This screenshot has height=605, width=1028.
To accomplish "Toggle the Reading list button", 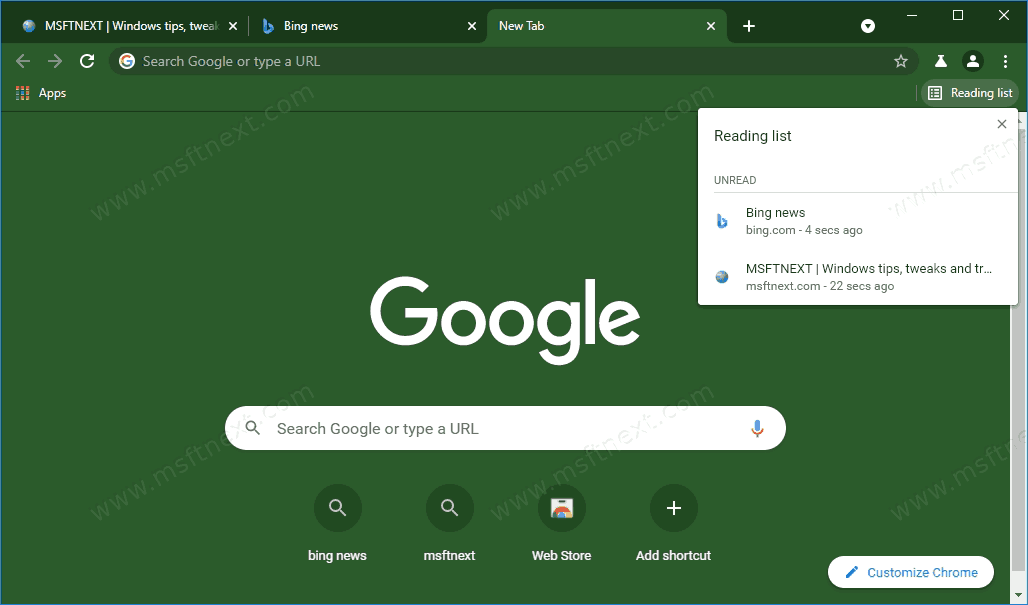I will (x=972, y=93).
